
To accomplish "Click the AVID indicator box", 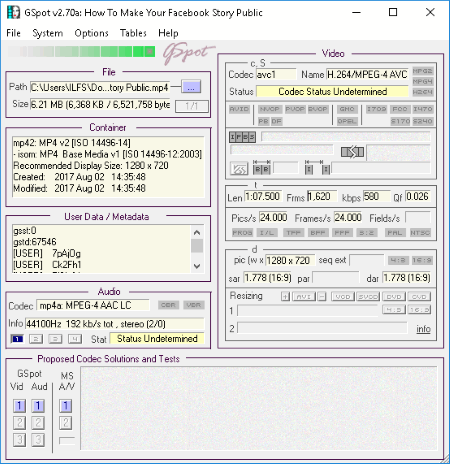I will tap(239, 109).
